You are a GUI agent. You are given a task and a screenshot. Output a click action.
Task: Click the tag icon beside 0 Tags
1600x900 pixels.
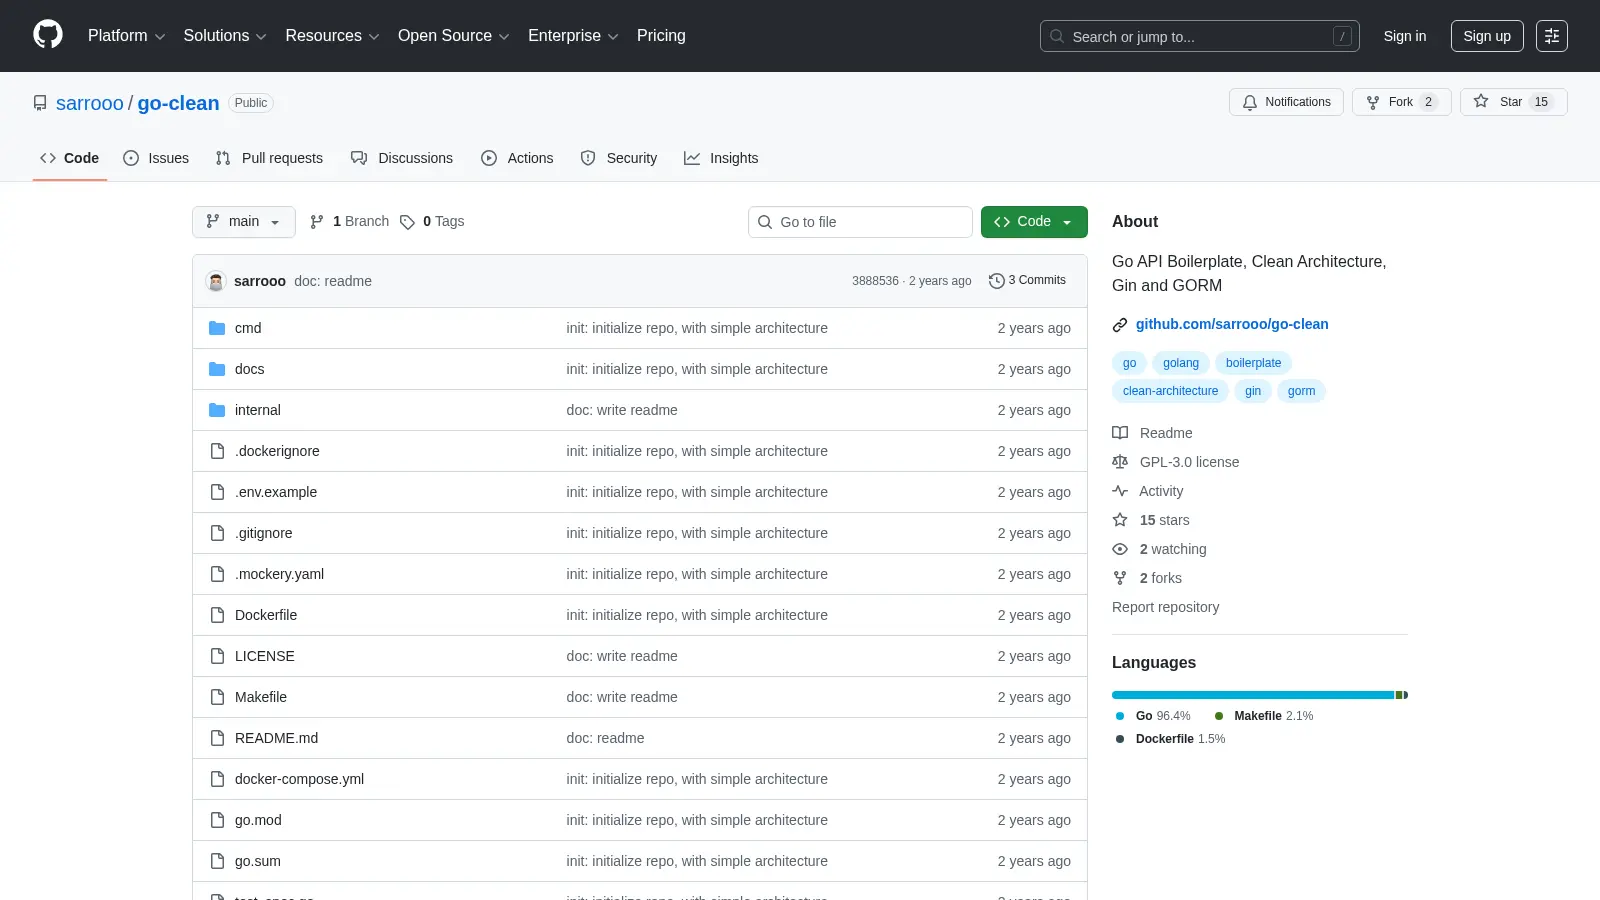click(x=407, y=222)
